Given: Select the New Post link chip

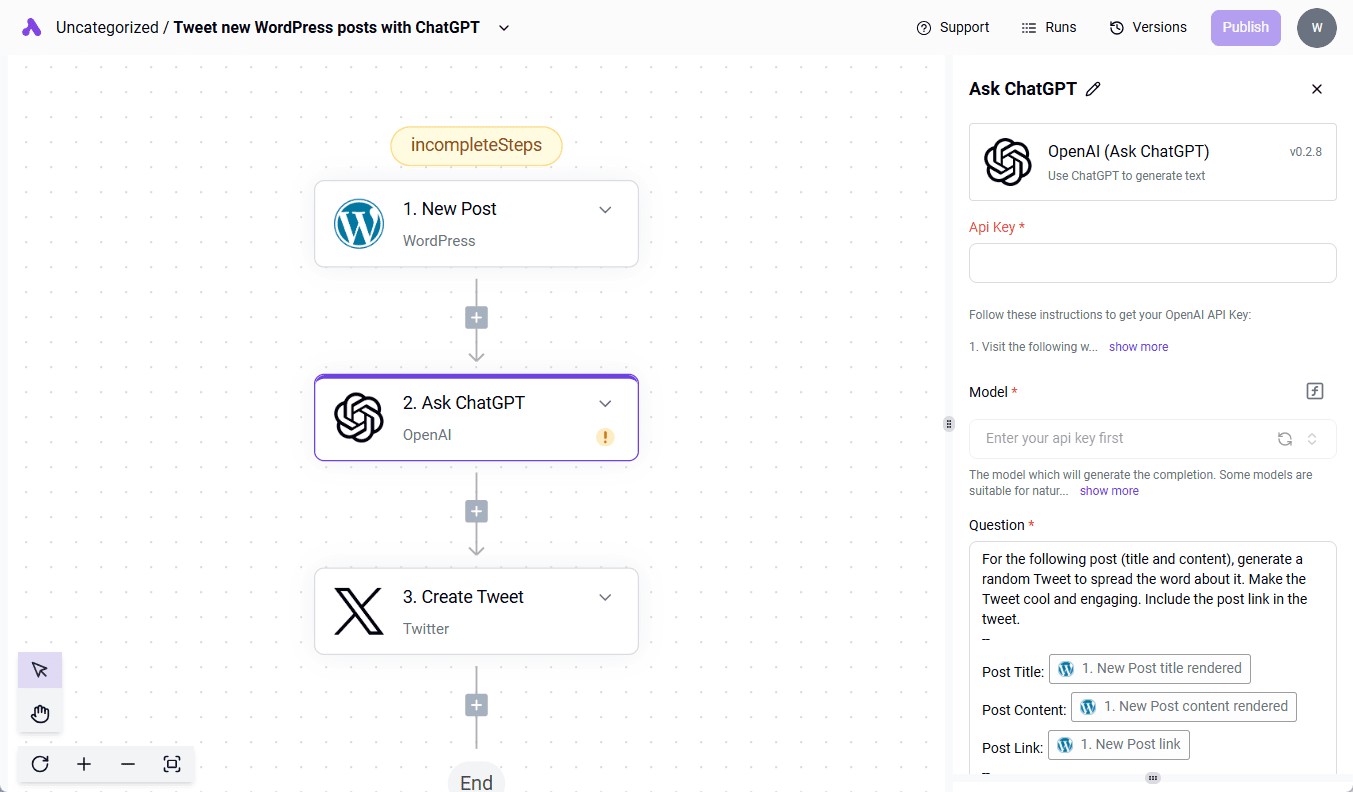Looking at the screenshot, I should tap(1119, 745).
